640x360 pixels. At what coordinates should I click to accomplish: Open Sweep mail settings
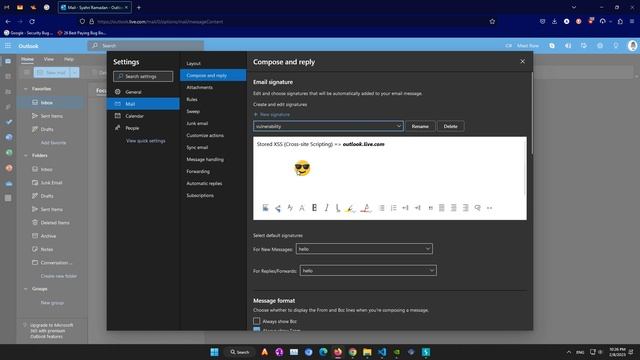[213, 111]
